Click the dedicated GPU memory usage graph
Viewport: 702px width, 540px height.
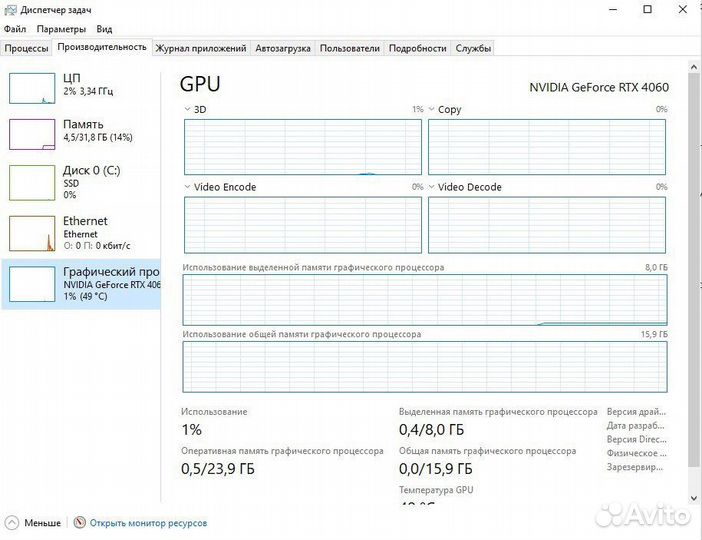pos(425,300)
